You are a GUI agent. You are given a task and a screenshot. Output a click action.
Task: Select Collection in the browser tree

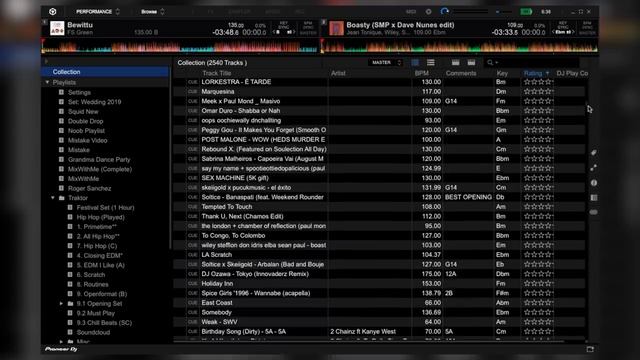coord(105,72)
